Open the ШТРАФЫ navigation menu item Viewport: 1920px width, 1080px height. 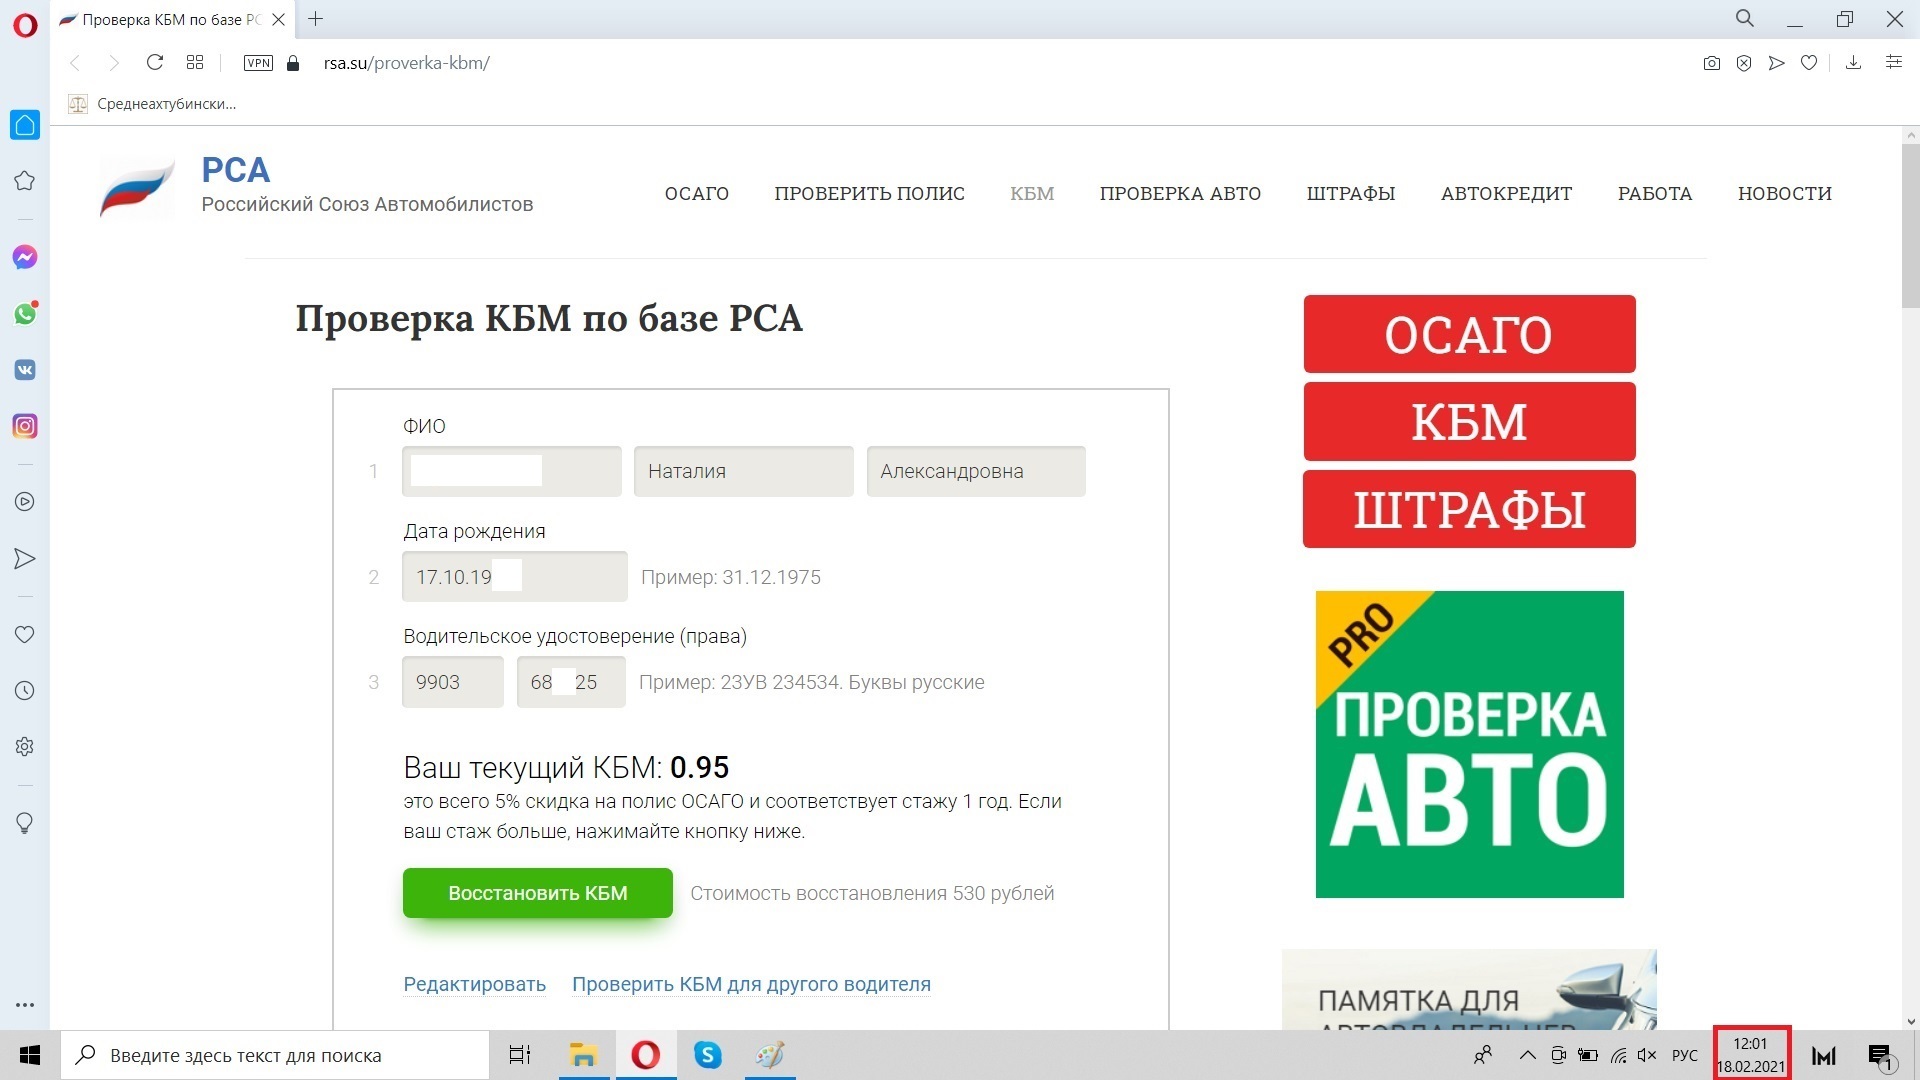pos(1350,194)
